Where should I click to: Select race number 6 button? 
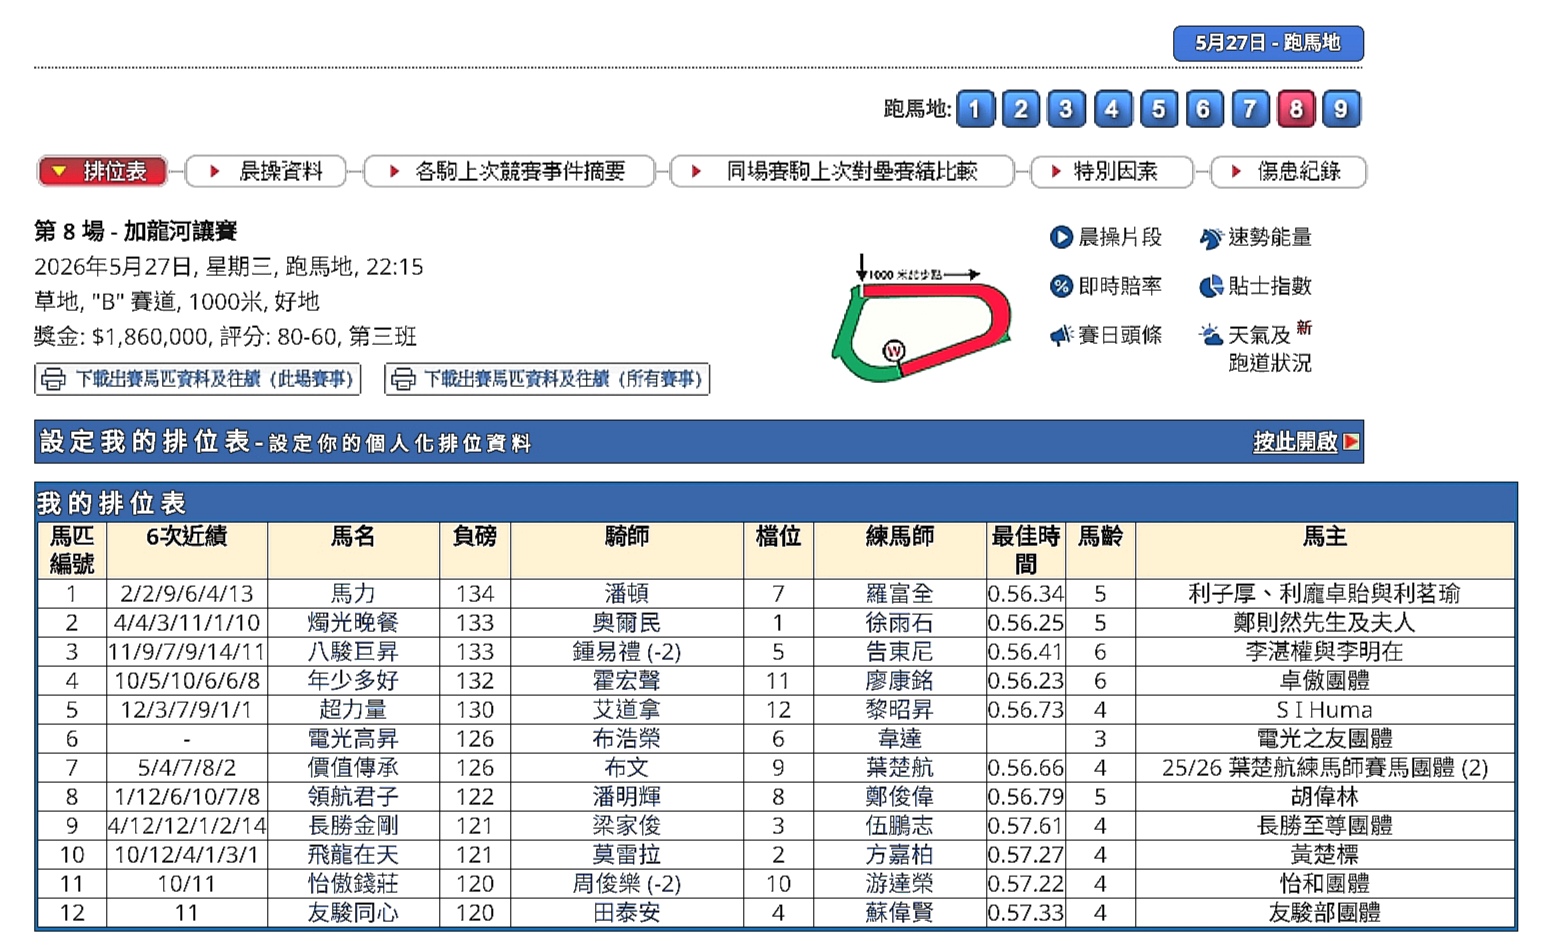(1204, 109)
